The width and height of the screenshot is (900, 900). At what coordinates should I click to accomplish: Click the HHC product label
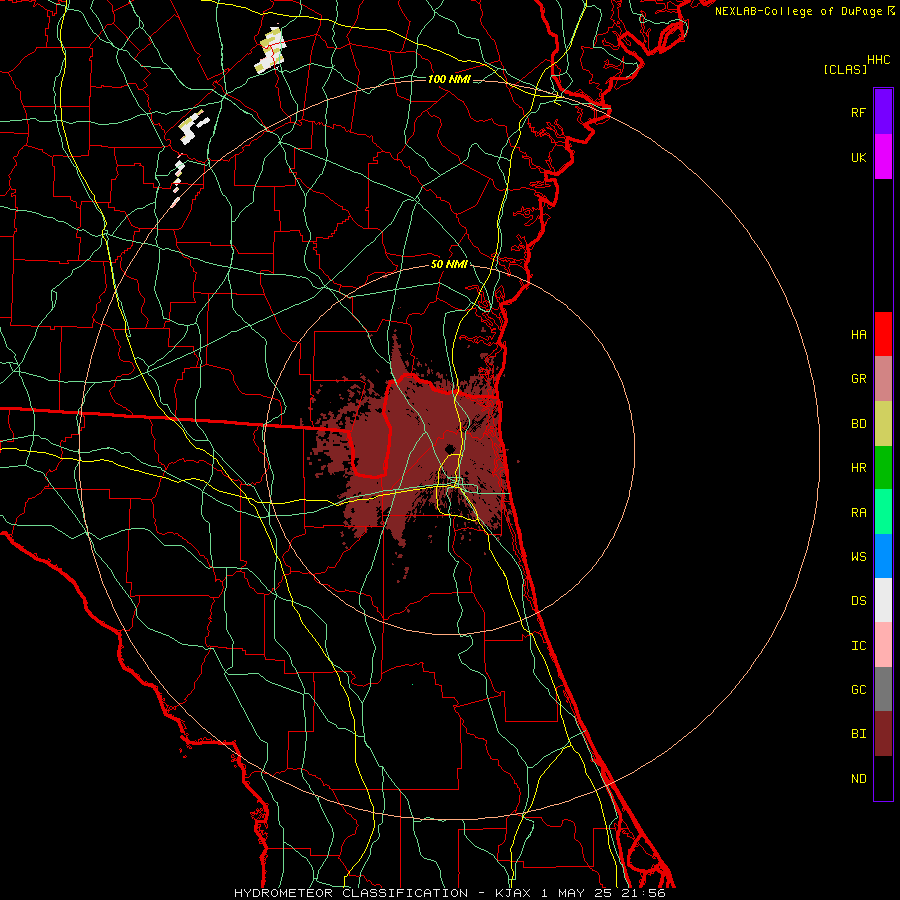point(878,60)
